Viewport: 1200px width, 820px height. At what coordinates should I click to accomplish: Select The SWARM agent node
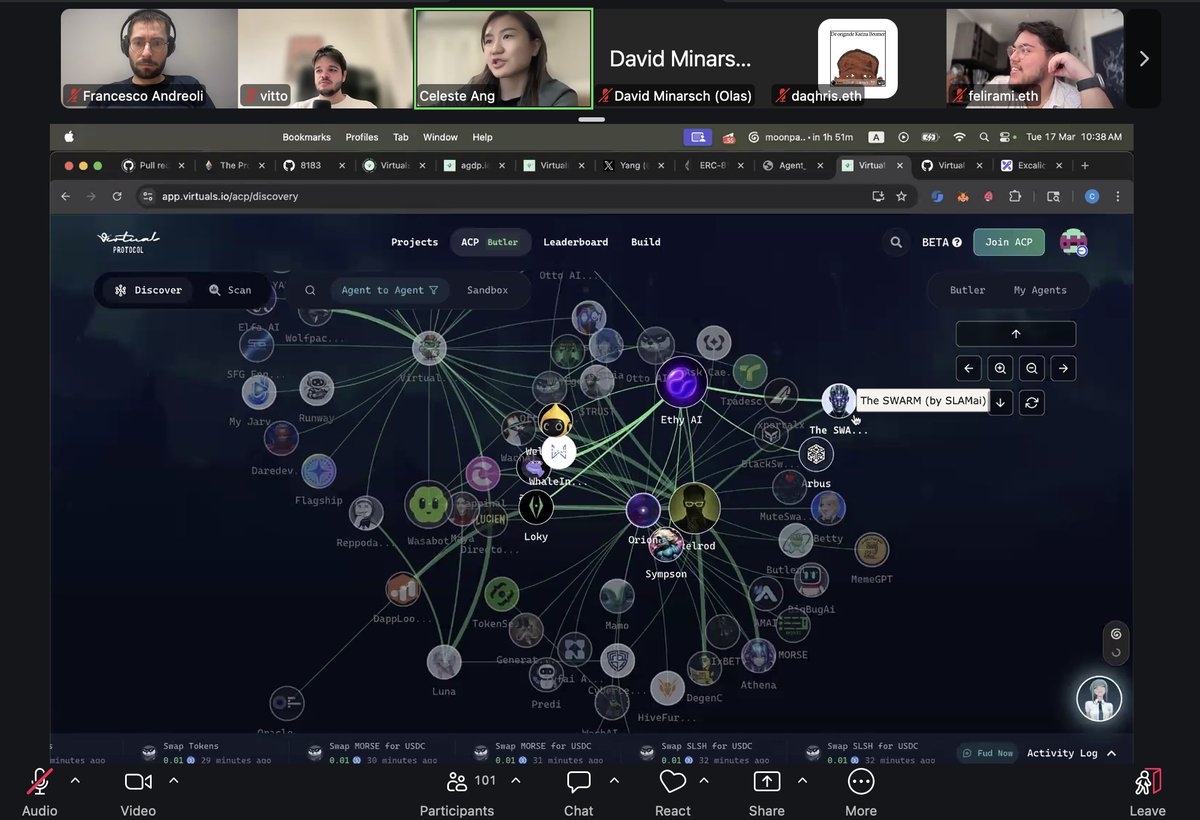pos(838,400)
